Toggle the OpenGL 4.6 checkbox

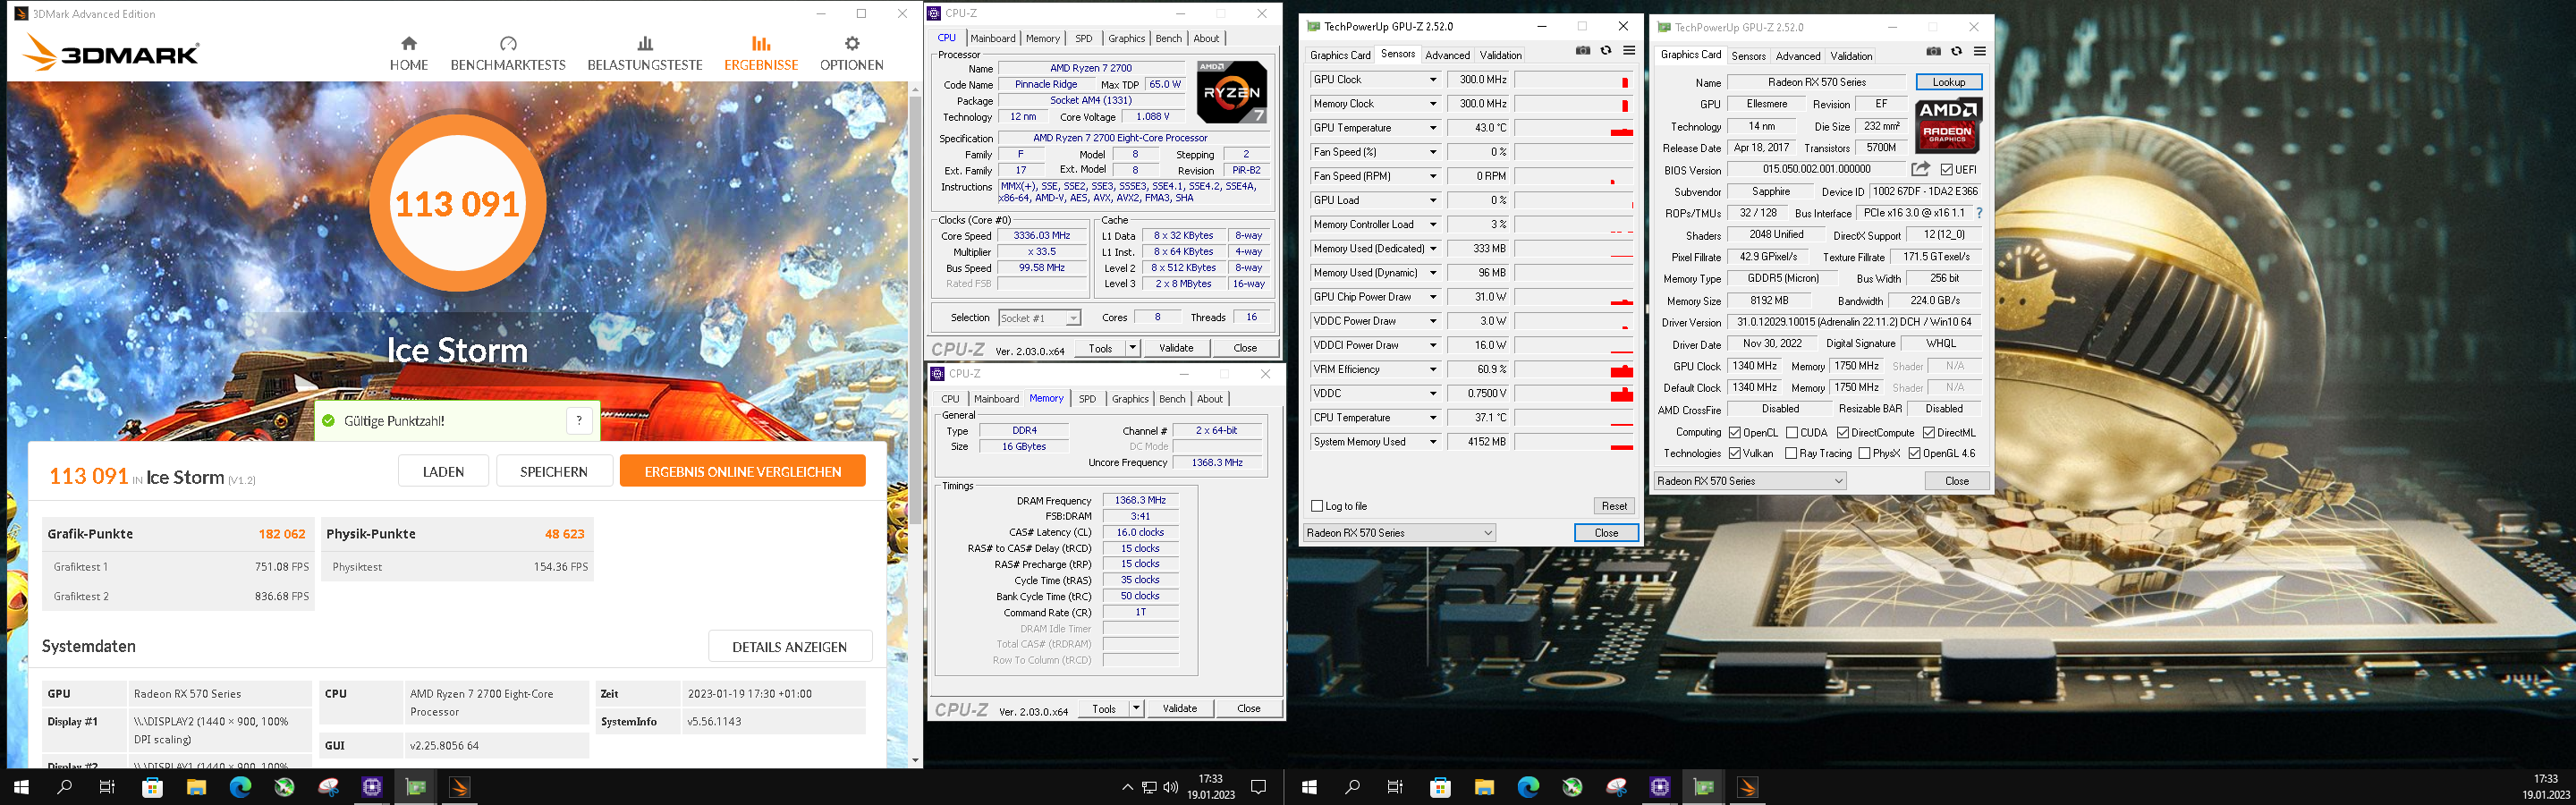pyautogui.click(x=1914, y=454)
